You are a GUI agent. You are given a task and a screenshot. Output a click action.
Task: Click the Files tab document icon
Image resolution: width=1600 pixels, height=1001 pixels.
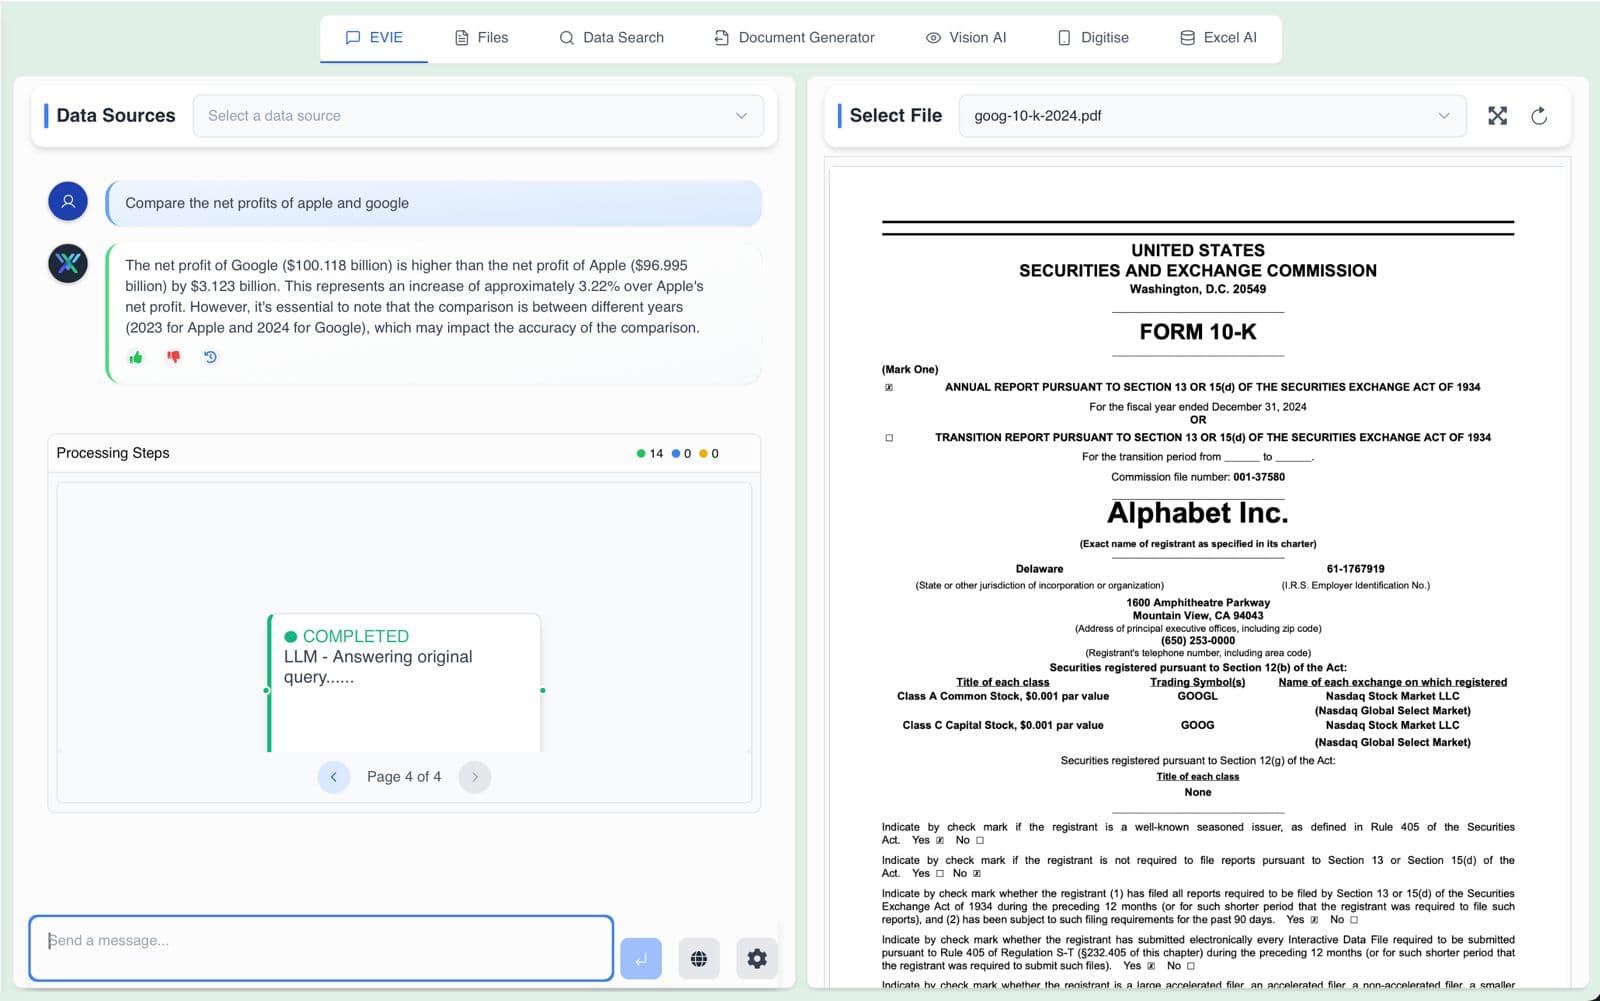coord(462,38)
